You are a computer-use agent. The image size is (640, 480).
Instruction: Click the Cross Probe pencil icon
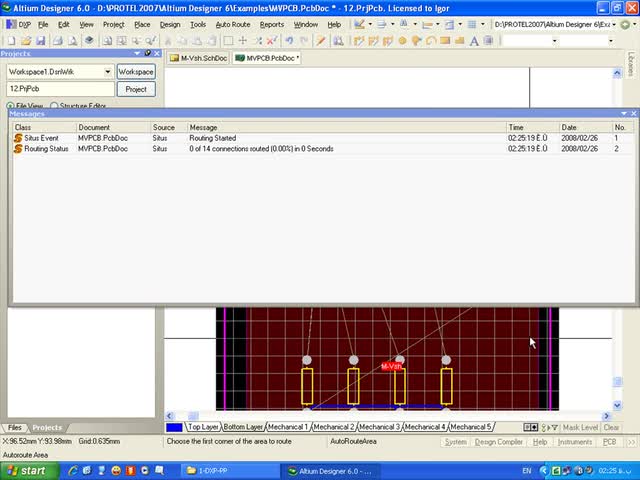point(320,40)
